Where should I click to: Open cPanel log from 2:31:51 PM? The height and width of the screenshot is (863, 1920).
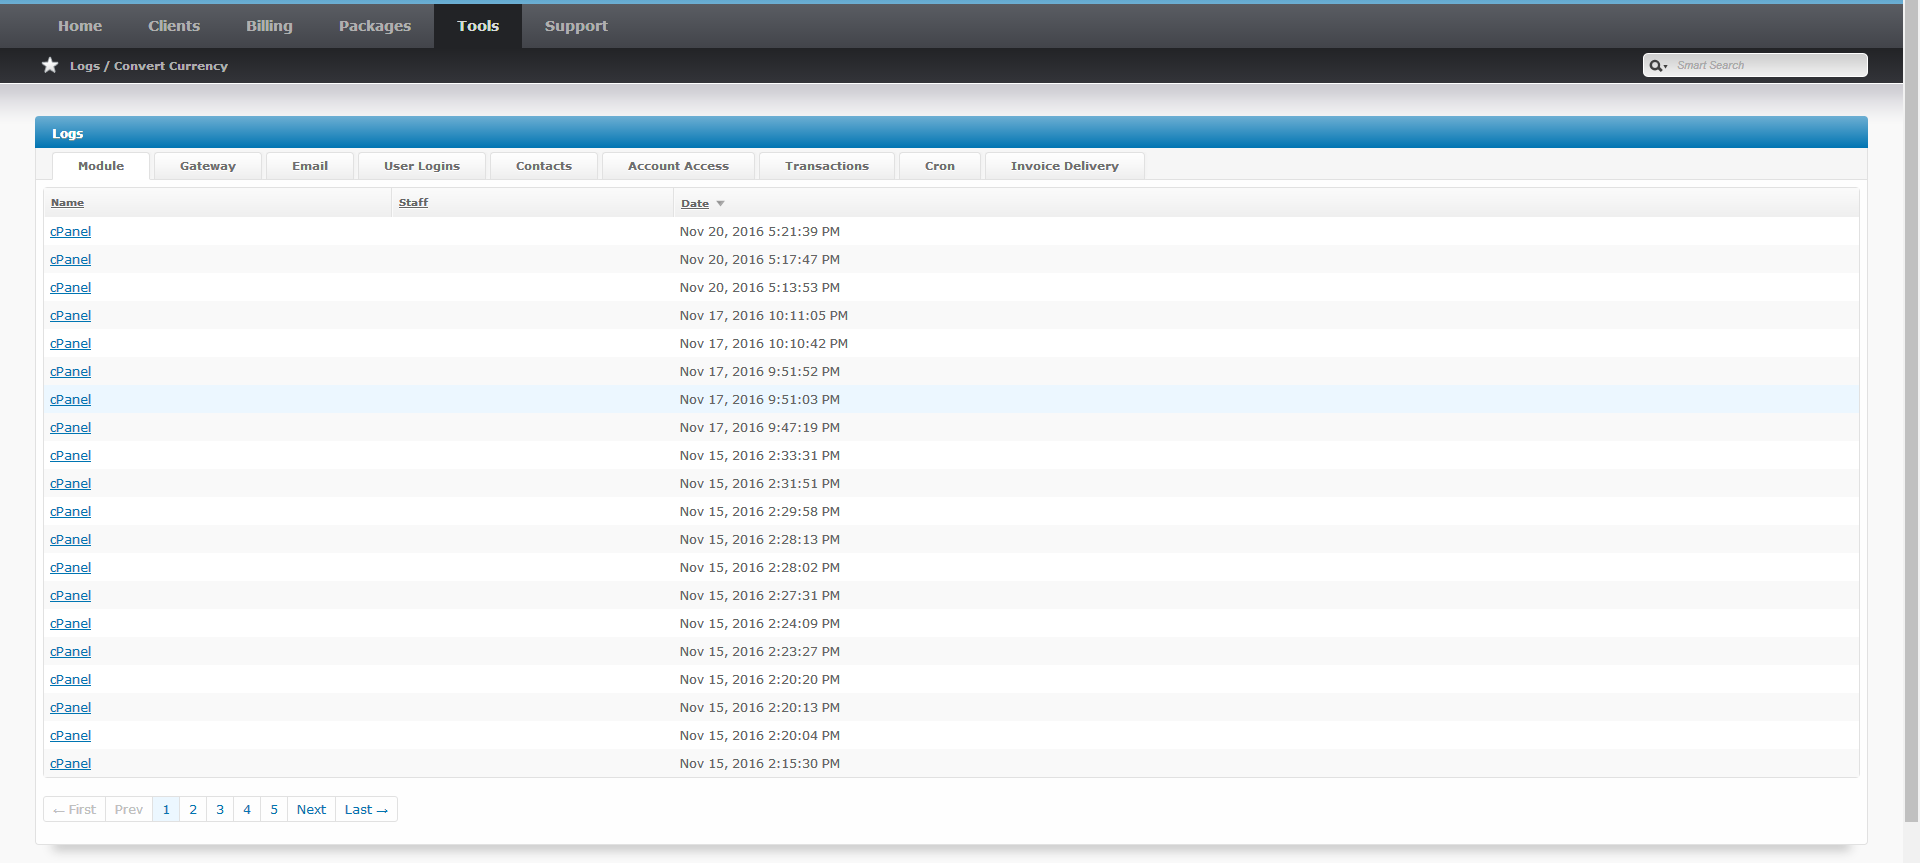70,484
